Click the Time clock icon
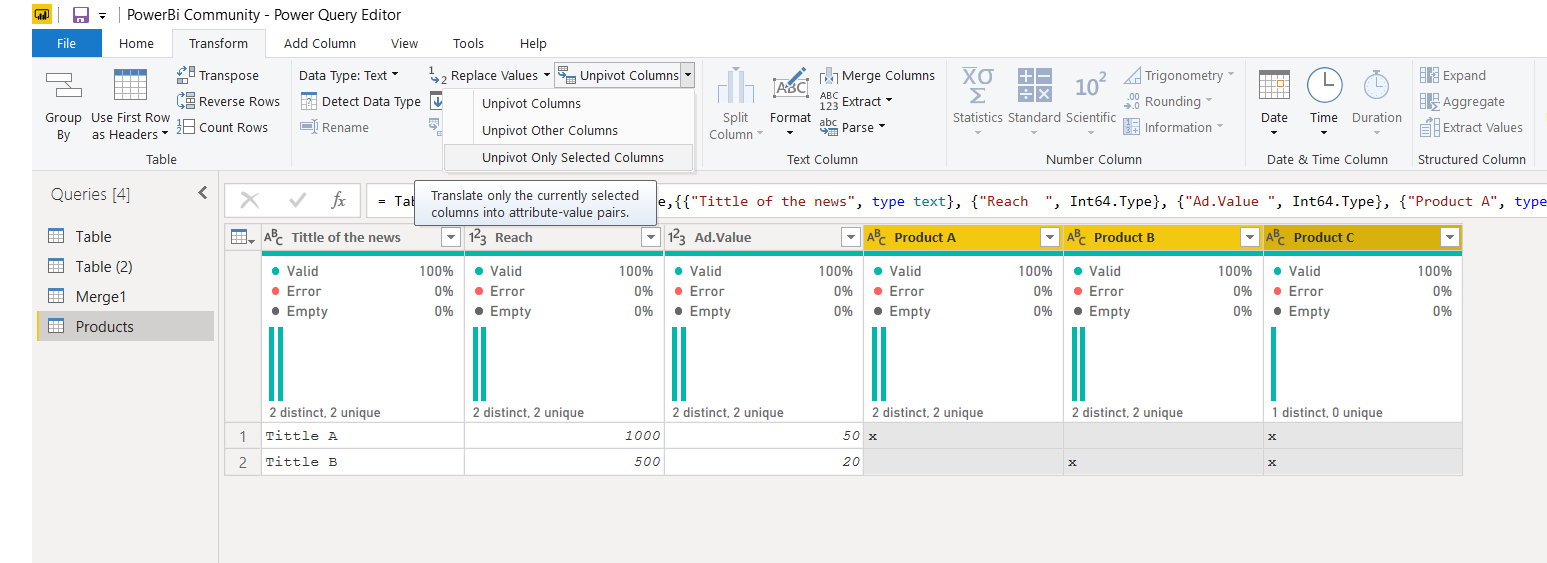The height and width of the screenshot is (563, 1547). tap(1325, 86)
